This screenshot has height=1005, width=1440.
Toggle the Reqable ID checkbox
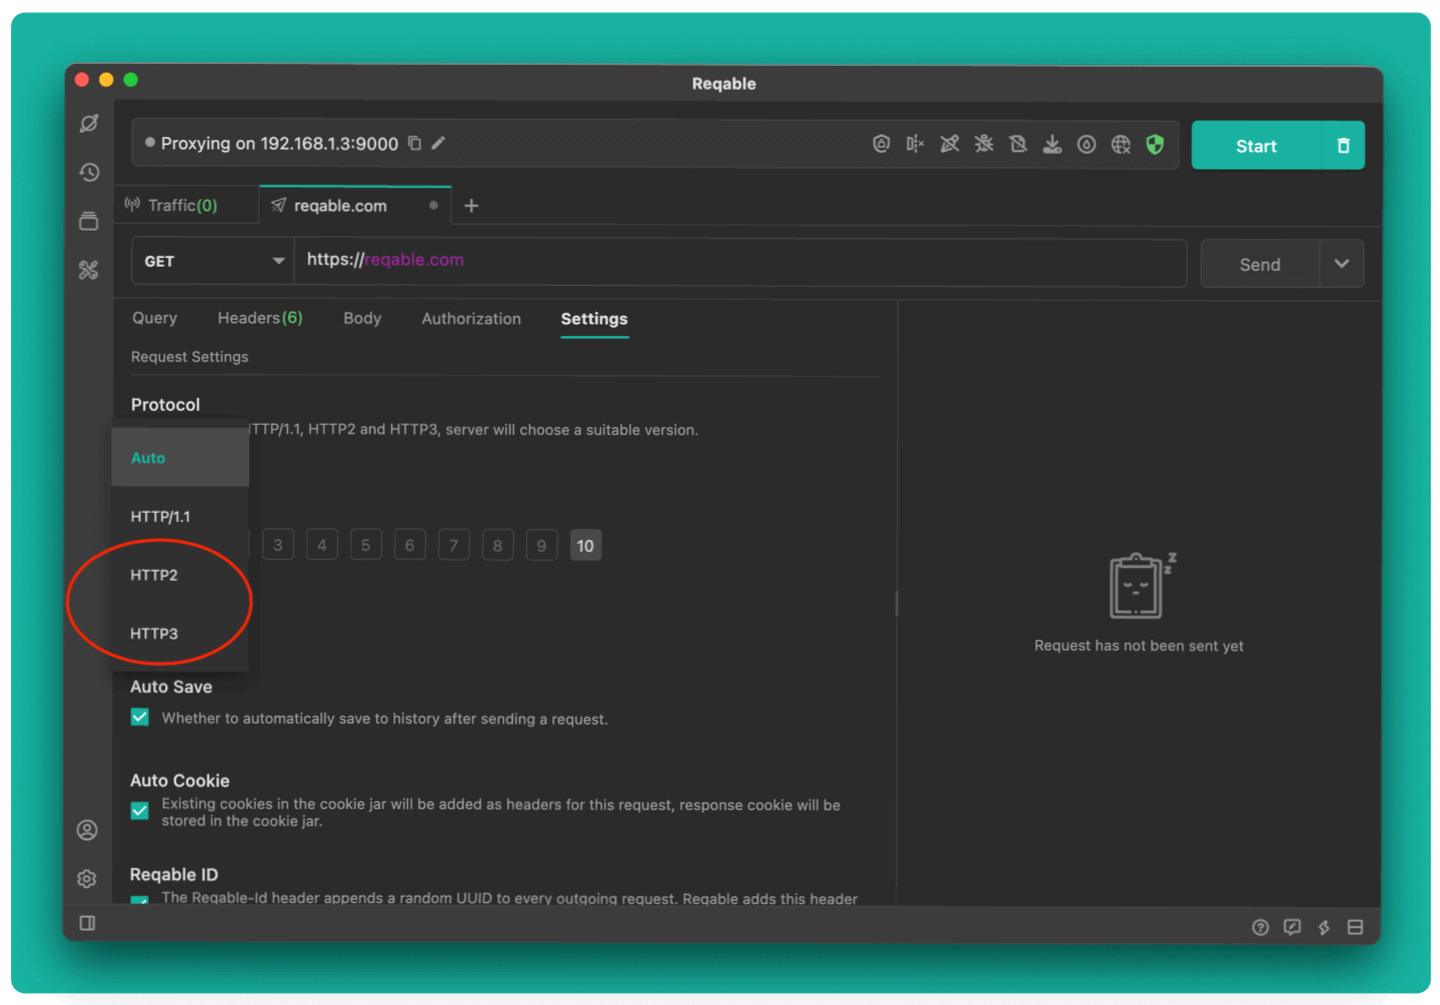tap(140, 900)
